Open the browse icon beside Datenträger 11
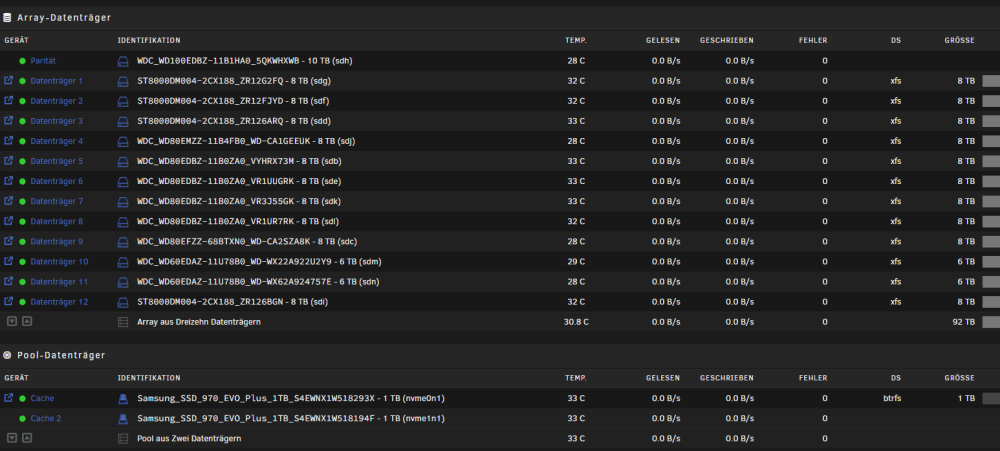Image resolution: width=1000 pixels, height=451 pixels. tap(8, 281)
